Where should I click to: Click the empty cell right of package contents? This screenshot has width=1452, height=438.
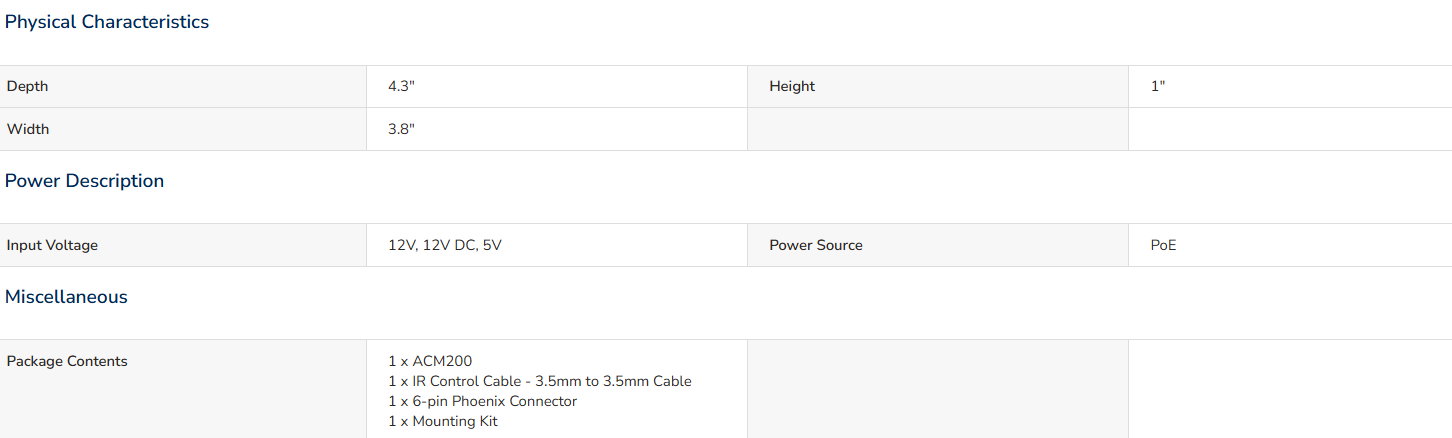point(937,389)
